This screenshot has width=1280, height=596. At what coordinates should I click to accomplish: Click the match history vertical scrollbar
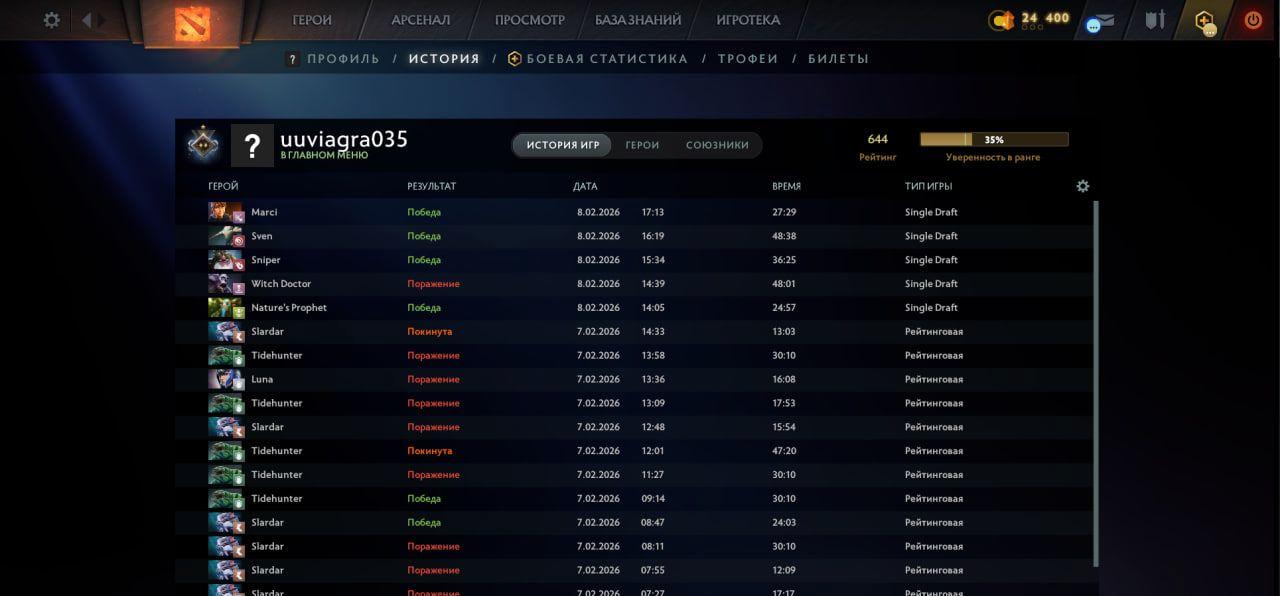click(1096, 380)
